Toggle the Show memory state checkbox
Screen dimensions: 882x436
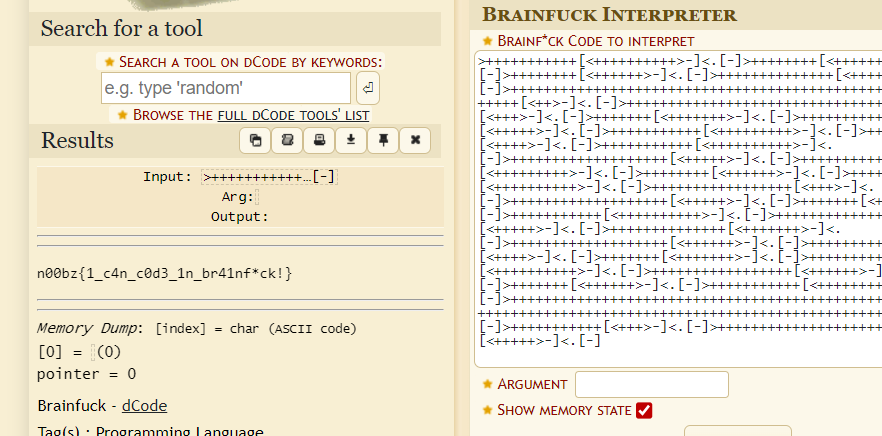click(x=644, y=410)
